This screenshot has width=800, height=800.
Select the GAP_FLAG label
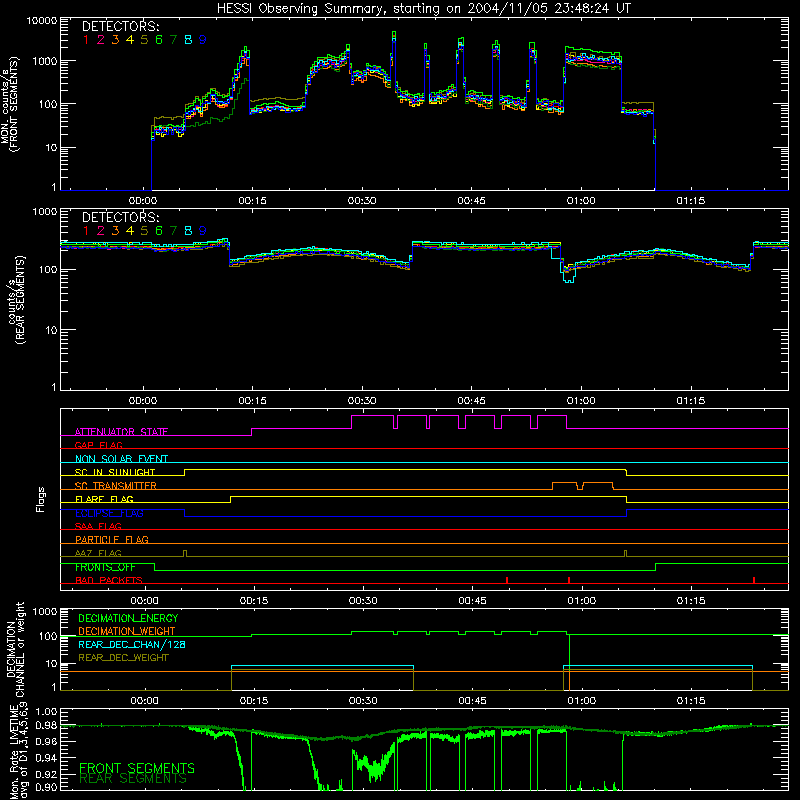(x=98, y=445)
